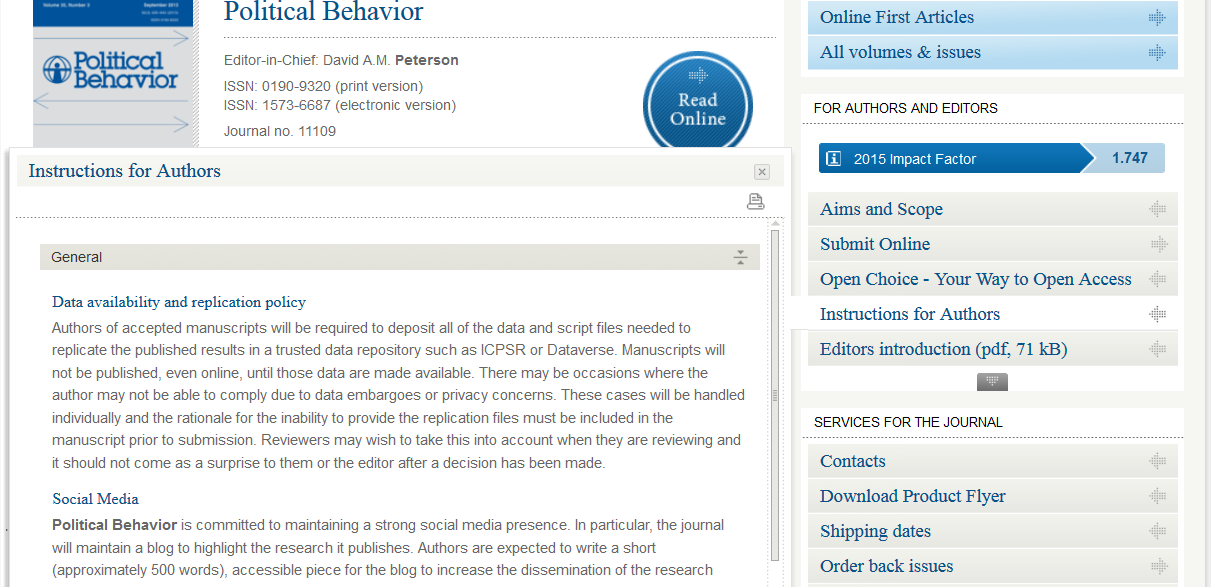Click expand icon beside Instructions for Authors

tap(1158, 314)
